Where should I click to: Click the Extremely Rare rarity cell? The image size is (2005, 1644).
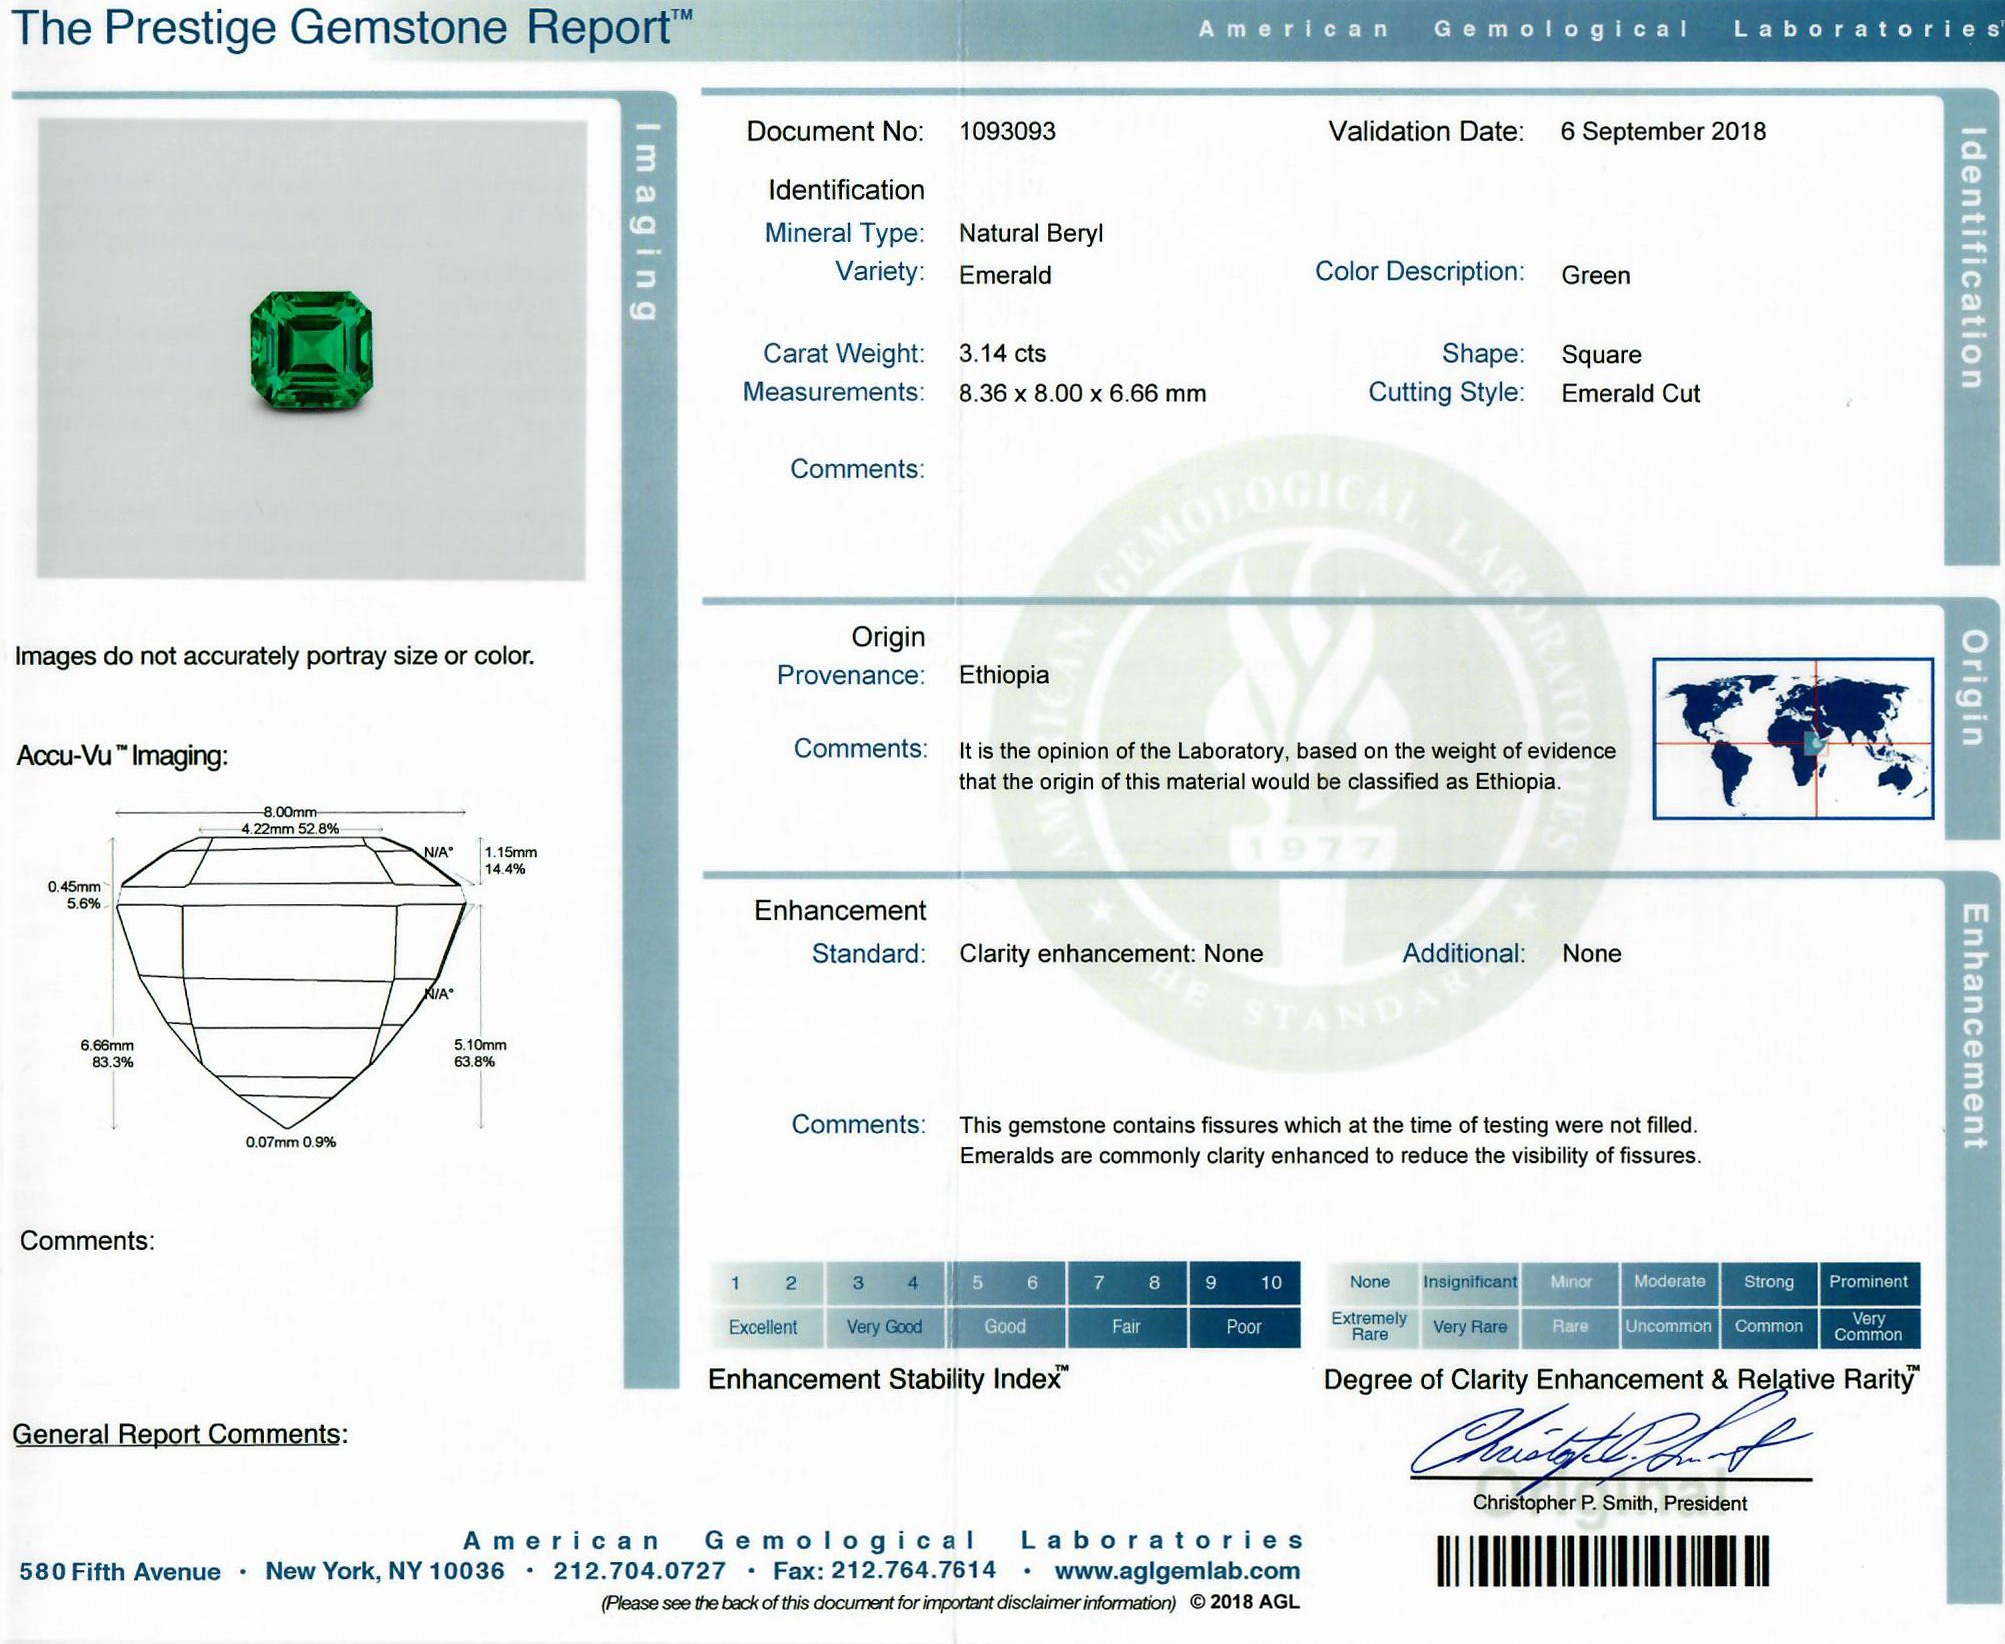(x=1369, y=1327)
